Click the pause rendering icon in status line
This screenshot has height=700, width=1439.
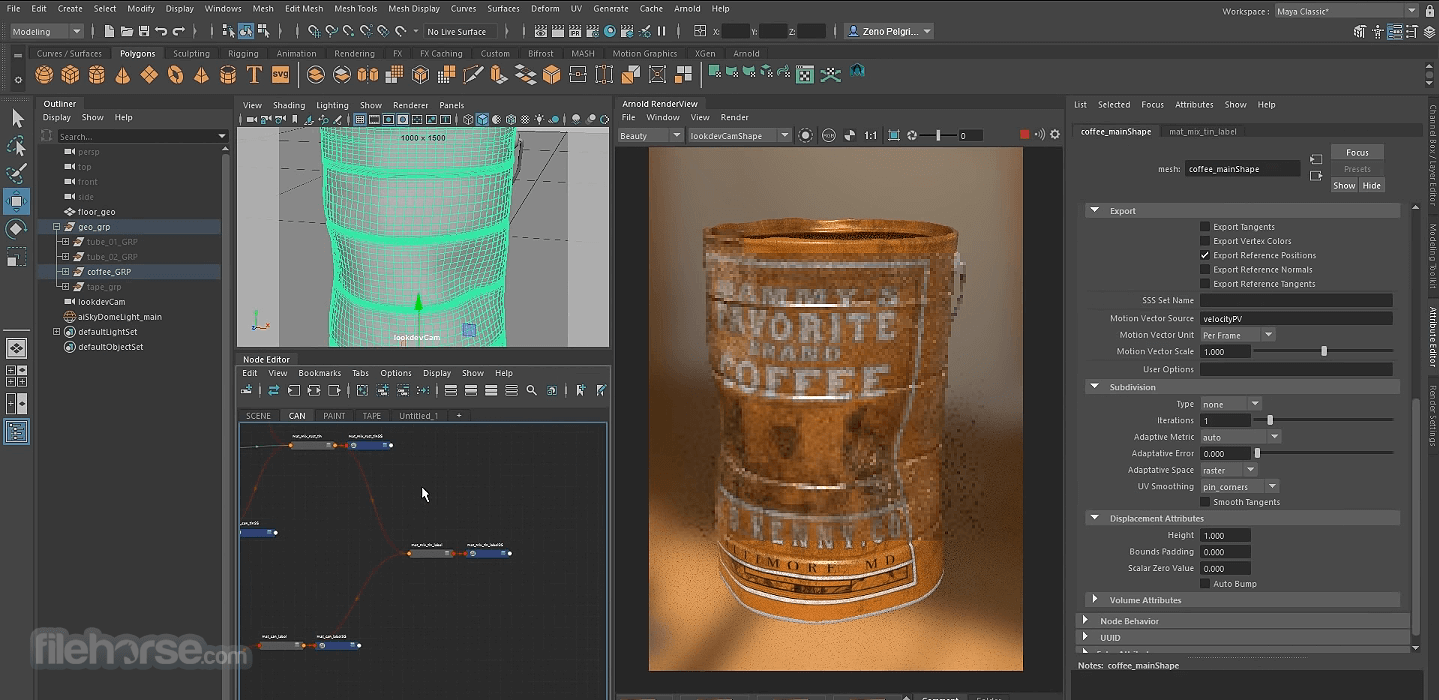661,32
